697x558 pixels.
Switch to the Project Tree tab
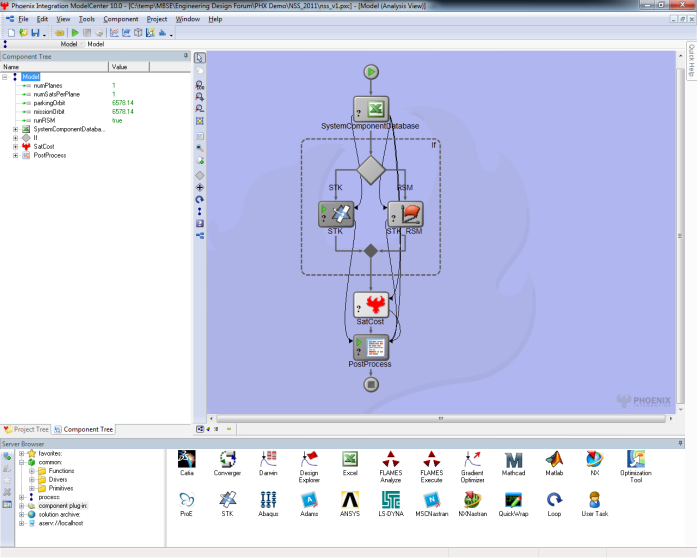(x=26, y=430)
